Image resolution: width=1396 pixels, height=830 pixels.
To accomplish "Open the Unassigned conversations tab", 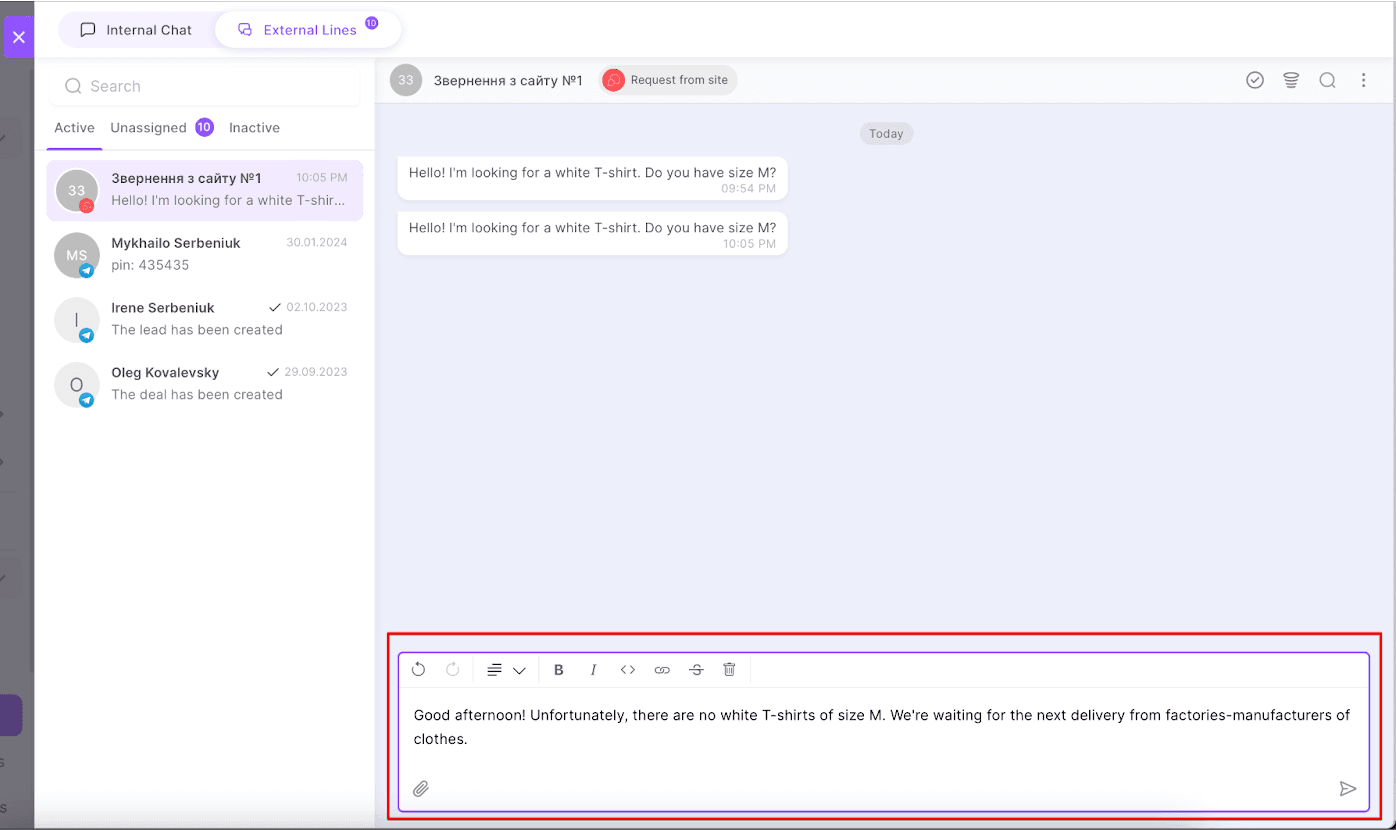I will 149,128.
